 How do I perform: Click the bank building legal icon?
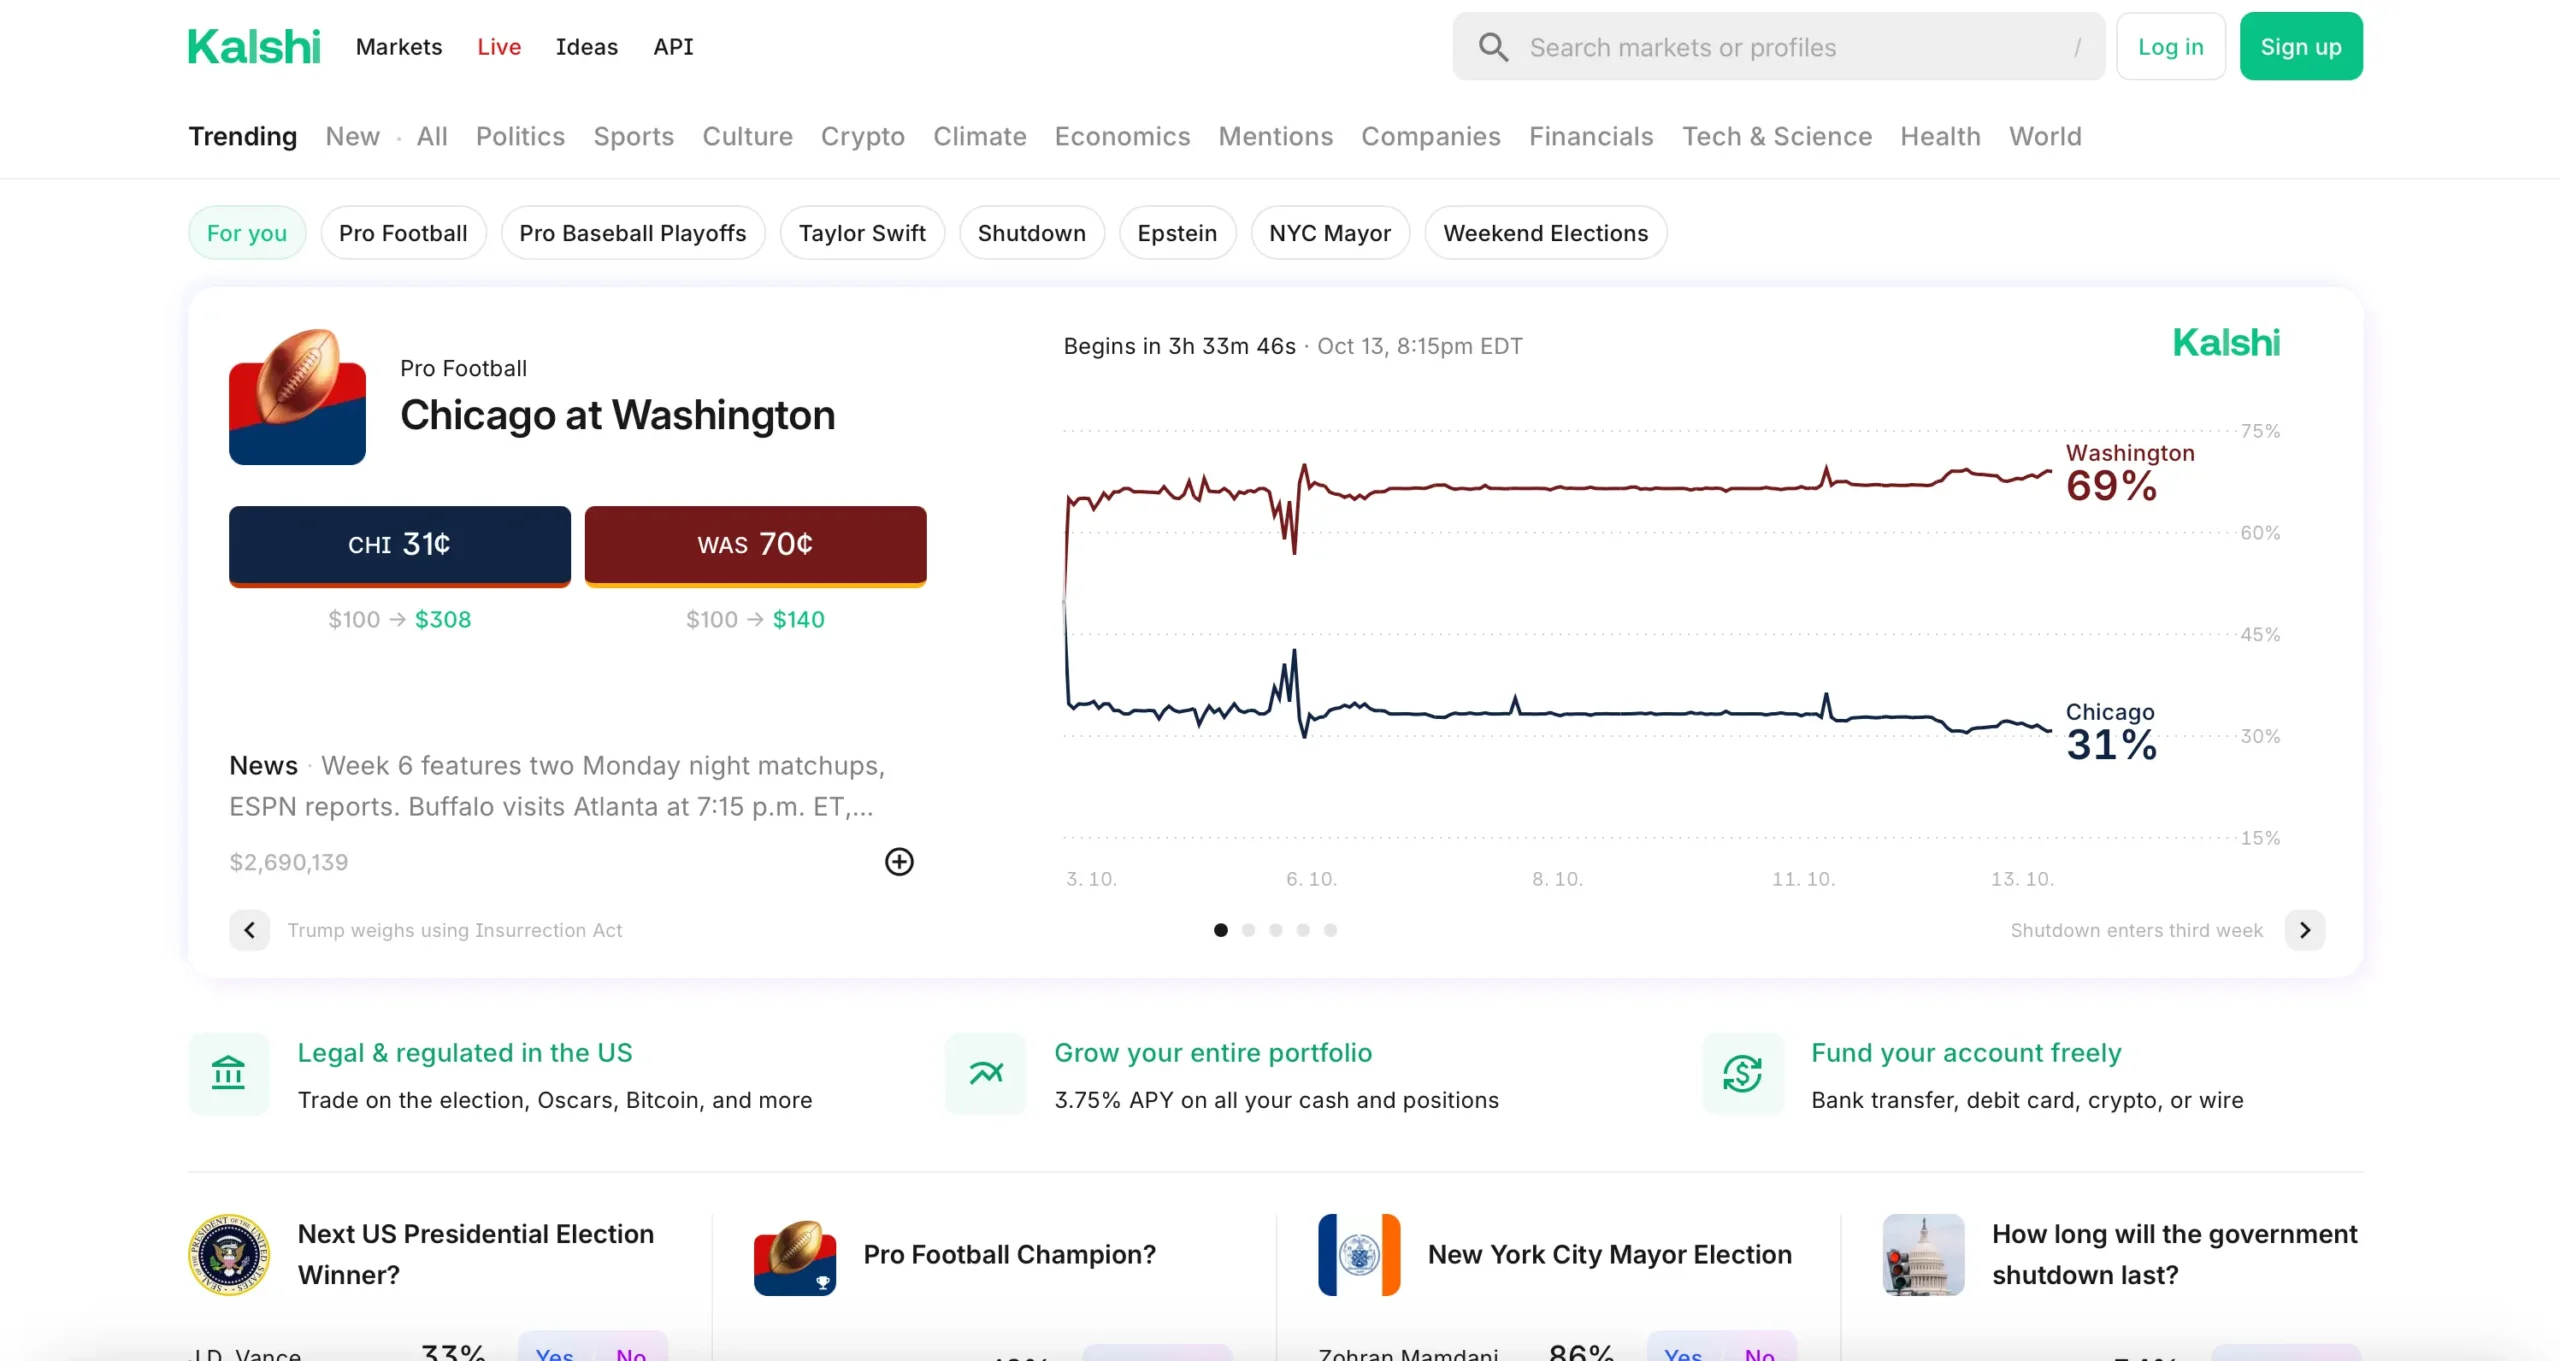click(229, 1074)
